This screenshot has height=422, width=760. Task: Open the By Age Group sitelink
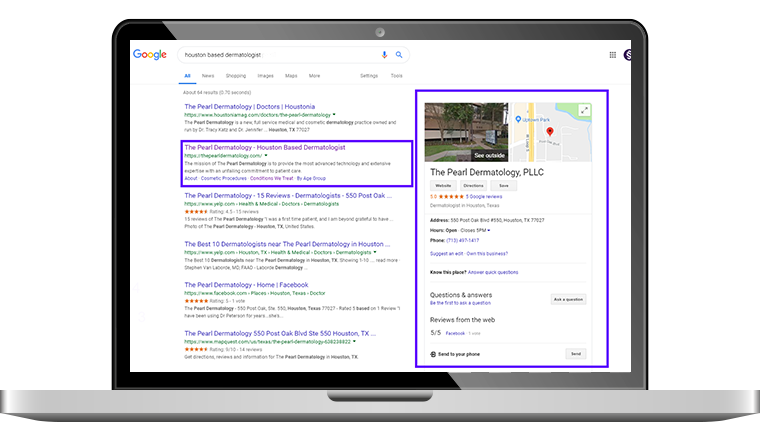click(x=311, y=178)
